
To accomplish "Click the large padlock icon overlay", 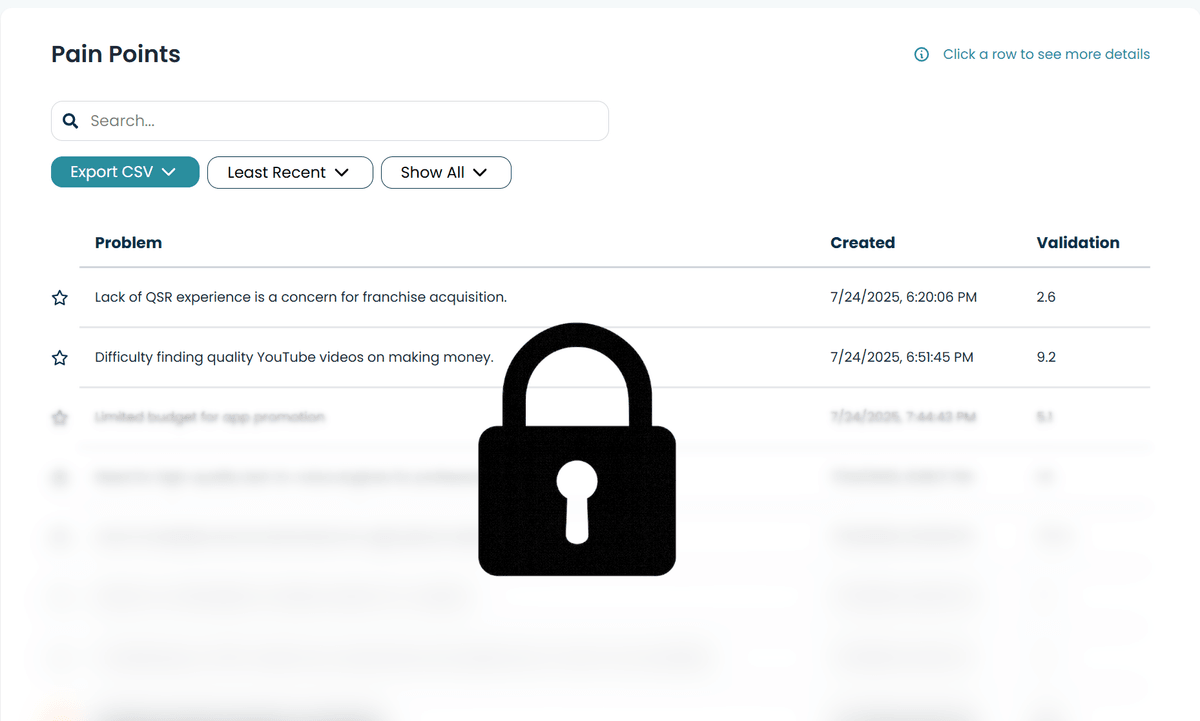I will [577, 450].
